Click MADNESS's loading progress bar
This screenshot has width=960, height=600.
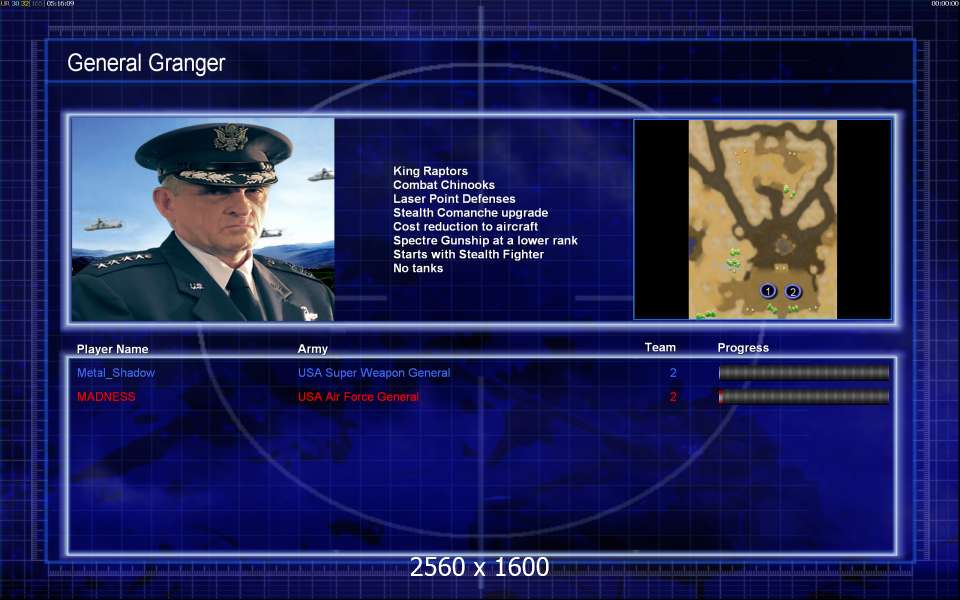click(804, 396)
